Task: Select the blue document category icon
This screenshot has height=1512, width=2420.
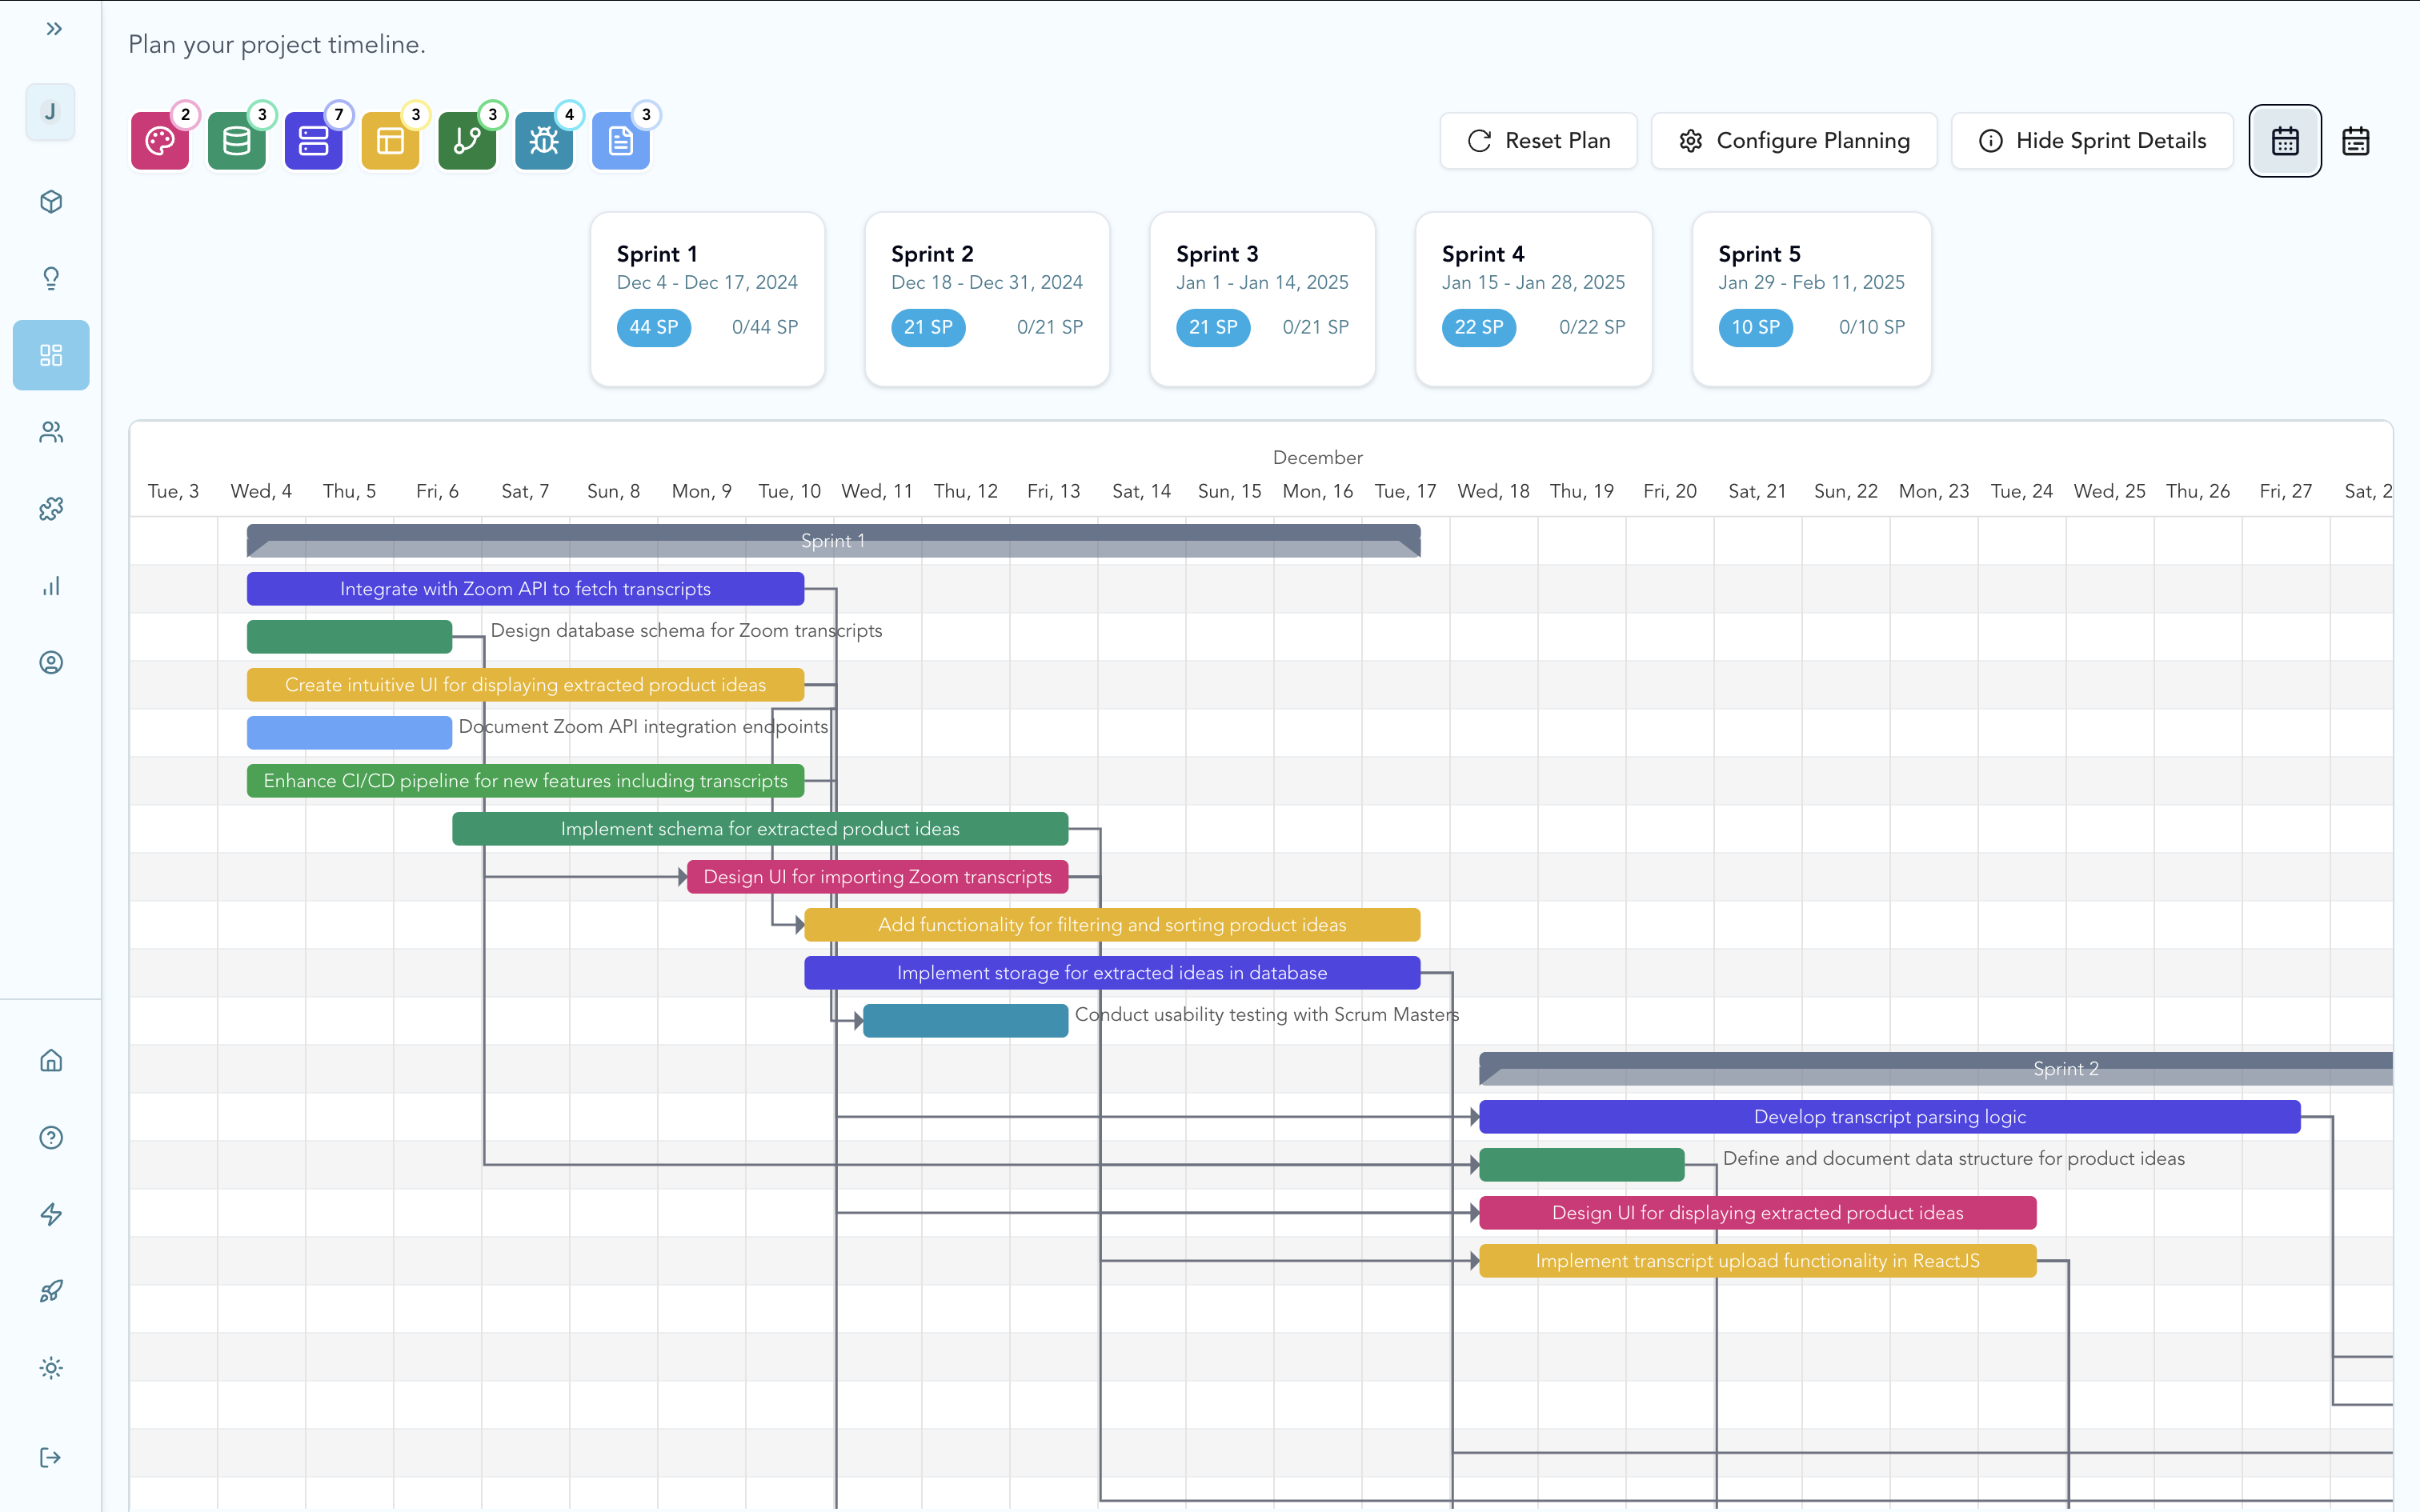Action: (620, 141)
